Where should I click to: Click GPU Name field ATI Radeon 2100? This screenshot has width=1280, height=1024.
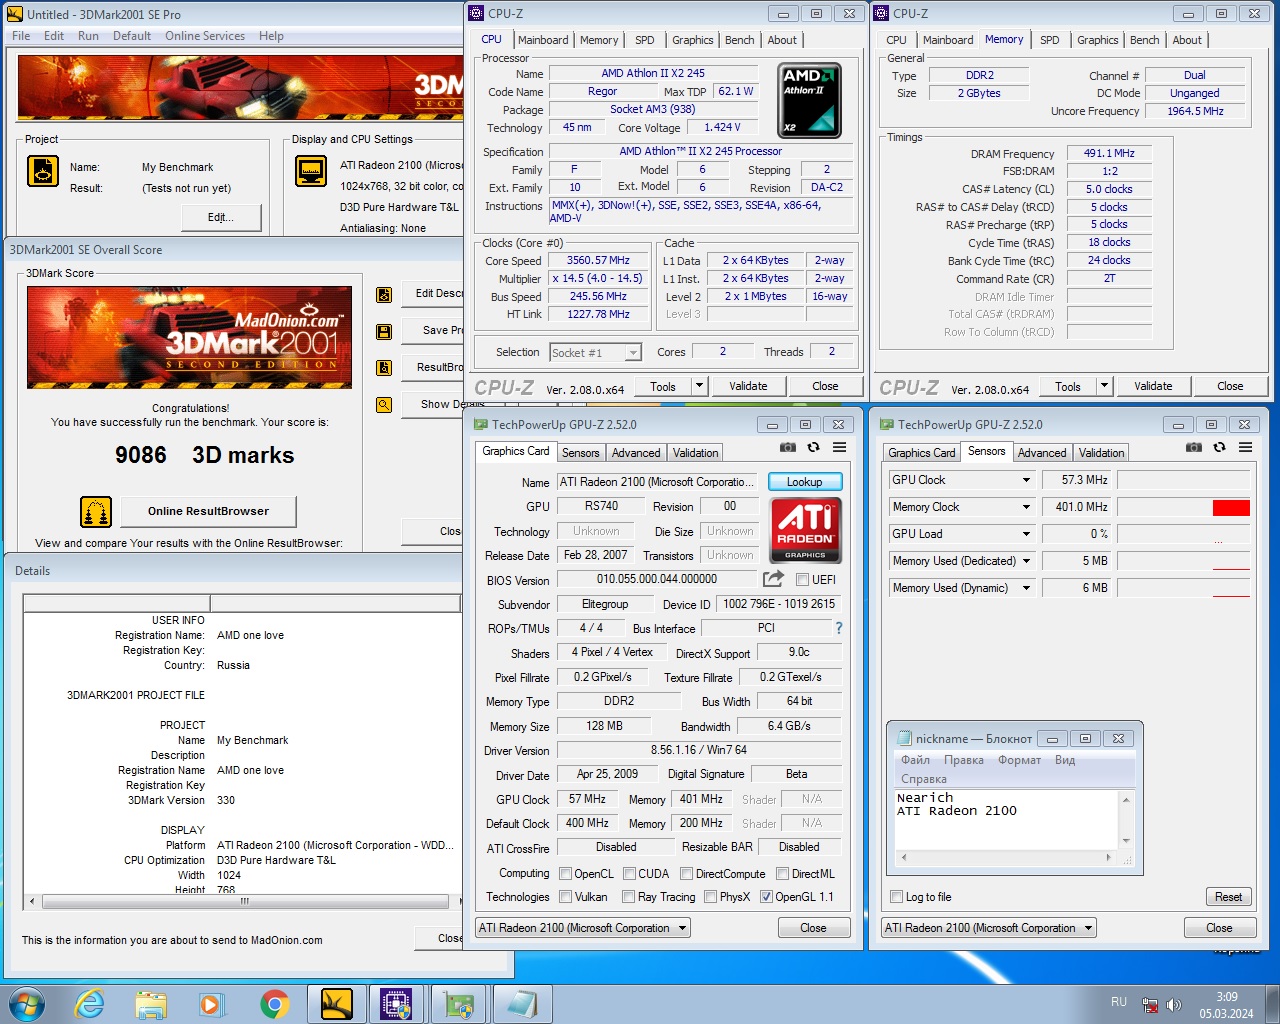tap(657, 482)
